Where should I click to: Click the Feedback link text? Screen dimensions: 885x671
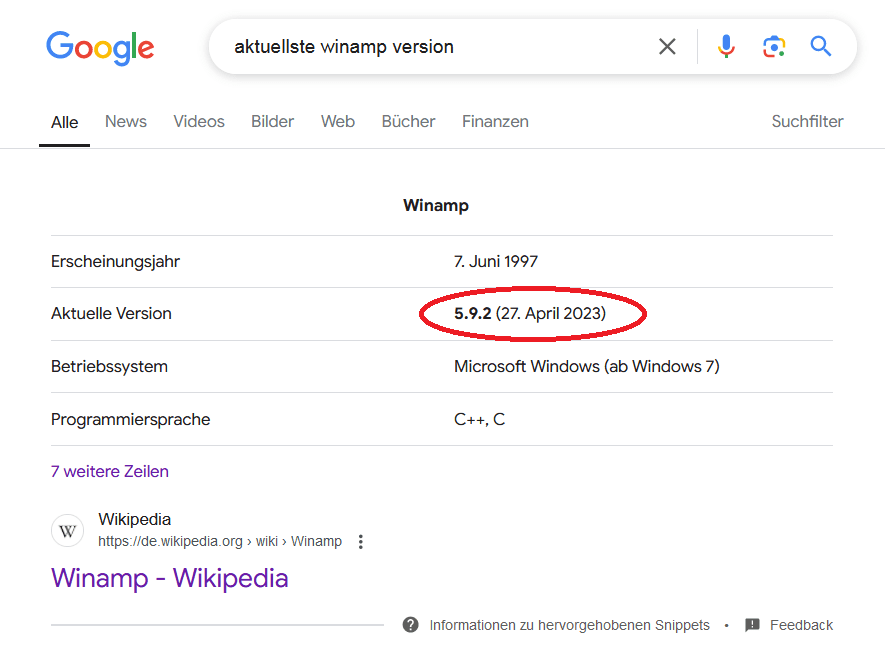pos(801,625)
